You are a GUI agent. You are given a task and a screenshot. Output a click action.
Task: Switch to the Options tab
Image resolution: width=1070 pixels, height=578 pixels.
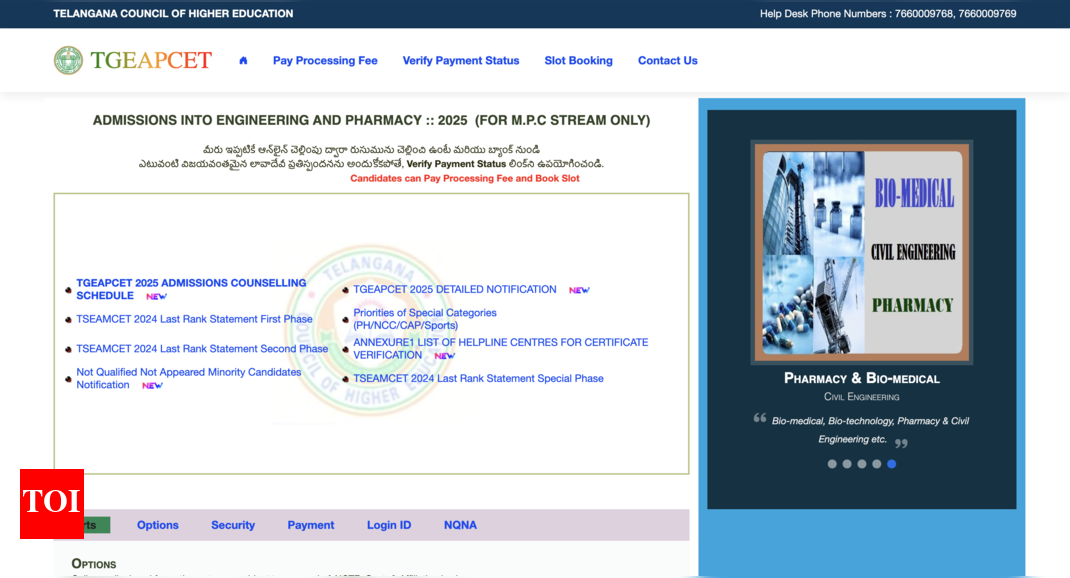[158, 525]
